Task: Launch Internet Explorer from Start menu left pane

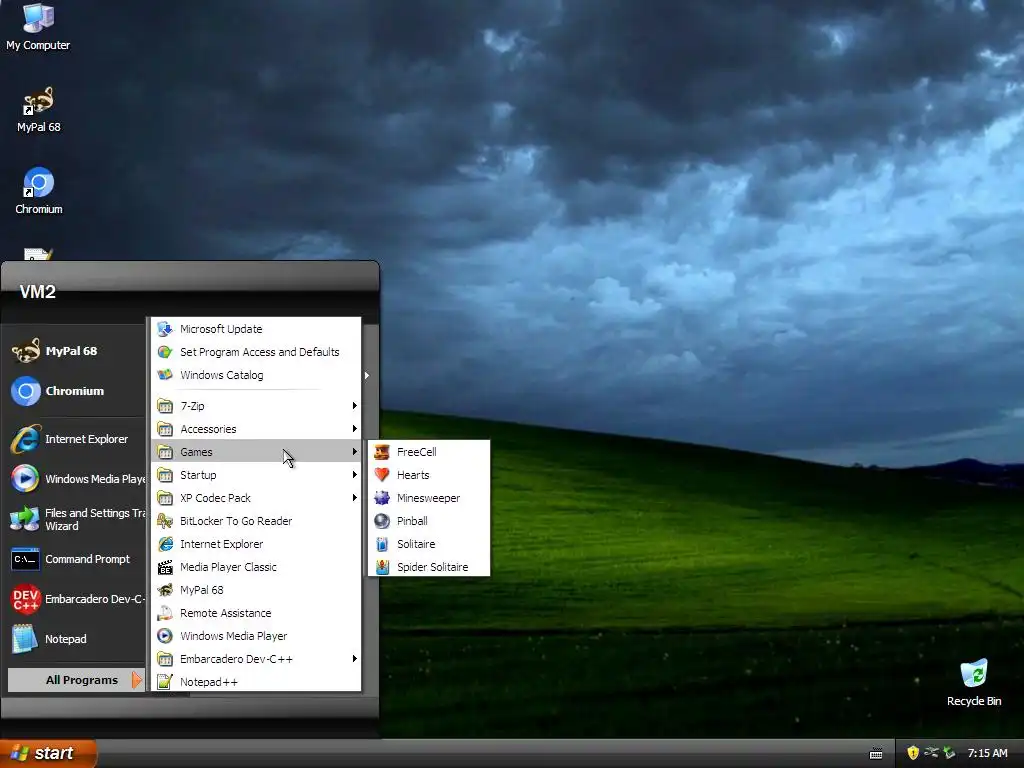Action: tap(76, 440)
